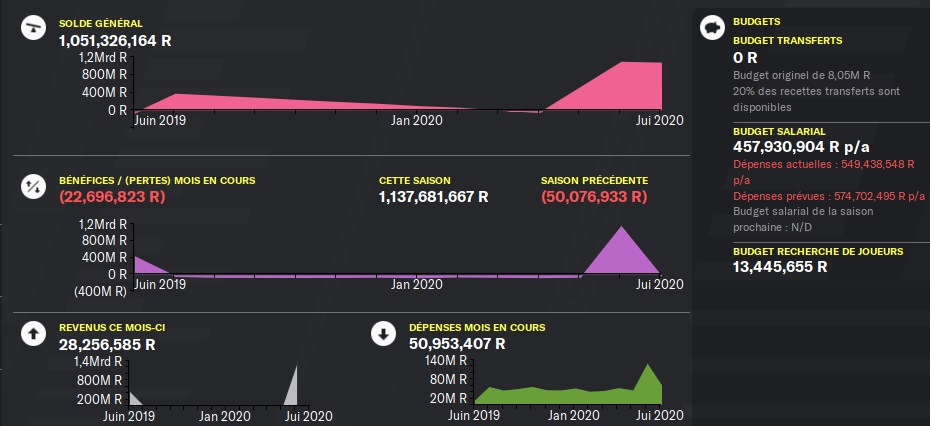The width and height of the screenshot is (930, 426).
Task: Select the Budget Transferts section label
Action: (788, 41)
